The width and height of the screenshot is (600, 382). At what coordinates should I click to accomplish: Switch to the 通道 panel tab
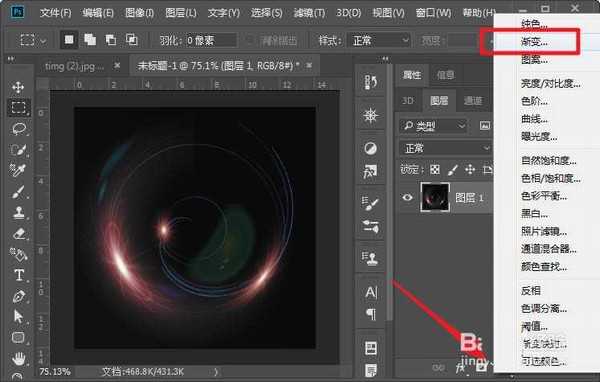tap(473, 101)
